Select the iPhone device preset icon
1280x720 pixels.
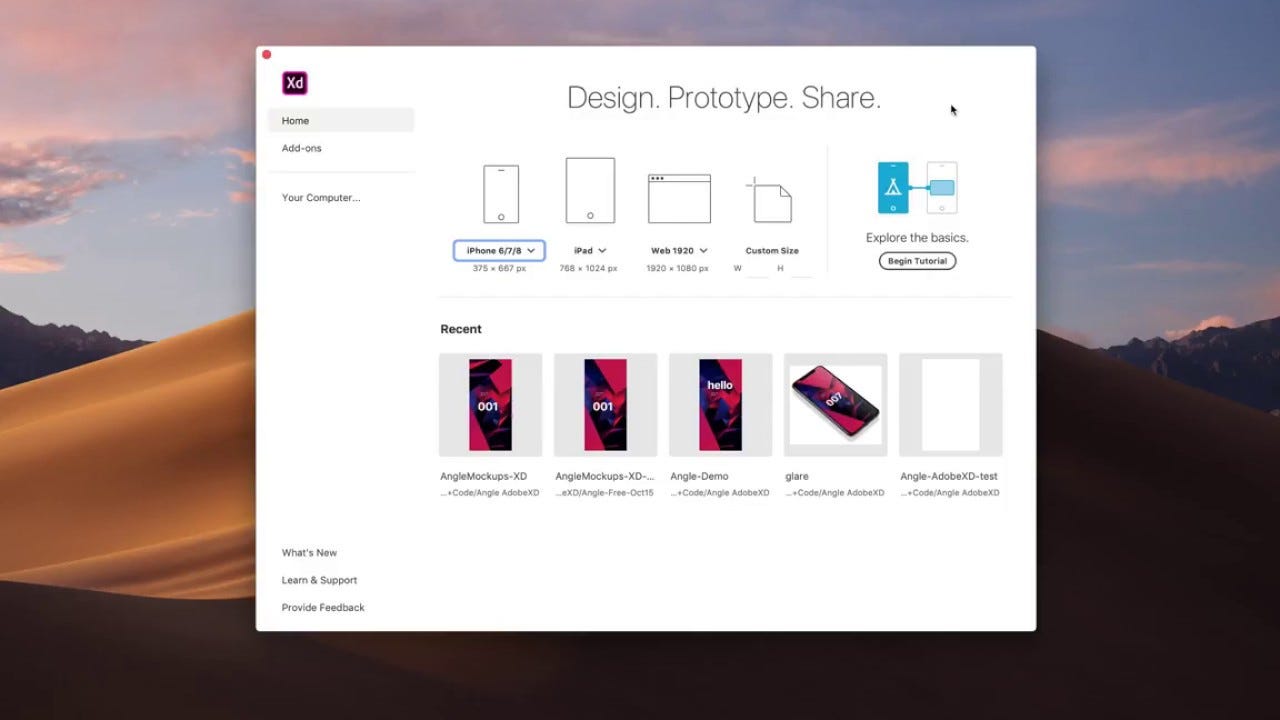(500, 192)
